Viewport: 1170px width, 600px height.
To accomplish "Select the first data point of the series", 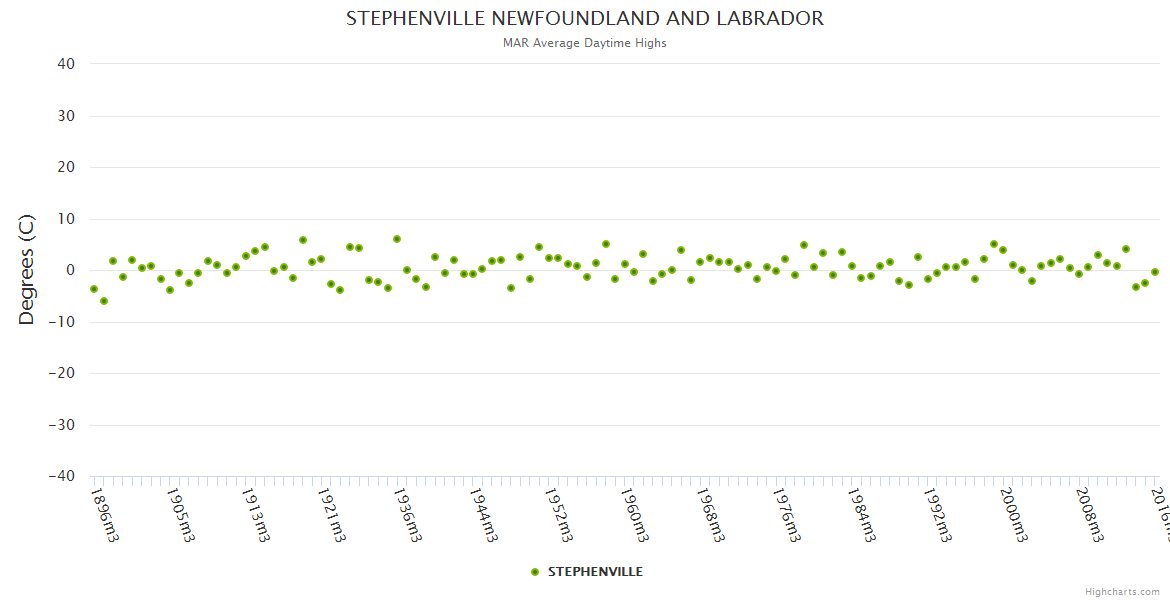I will coord(94,289).
